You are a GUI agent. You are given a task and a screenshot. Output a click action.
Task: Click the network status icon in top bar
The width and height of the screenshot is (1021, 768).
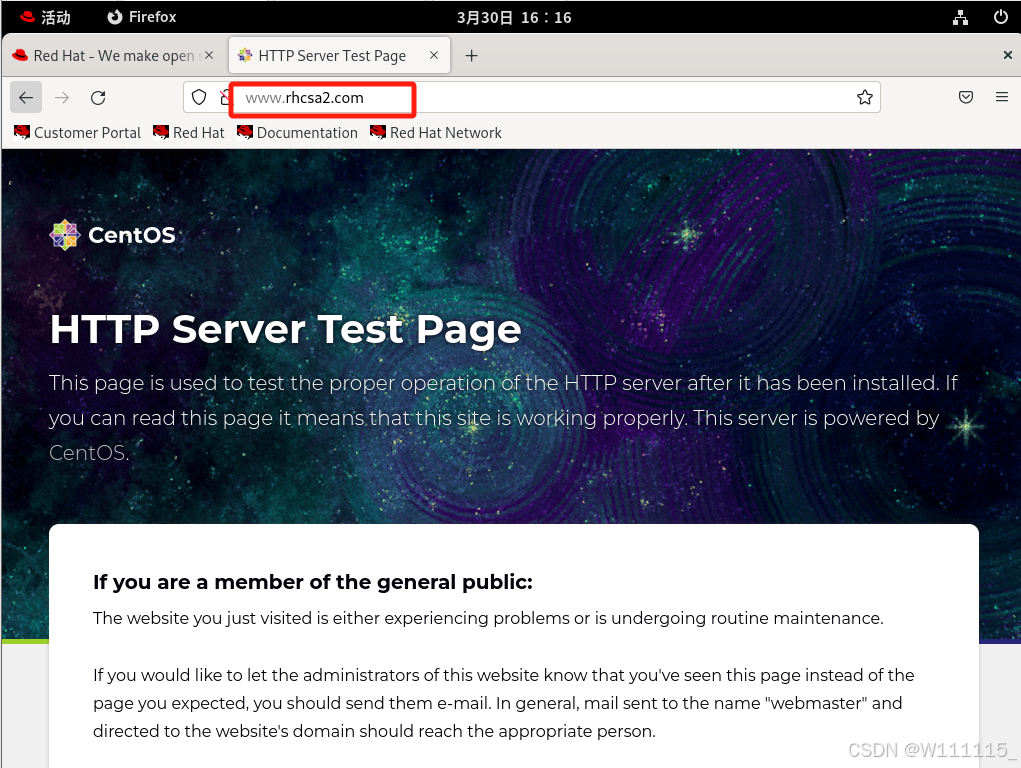coord(960,18)
